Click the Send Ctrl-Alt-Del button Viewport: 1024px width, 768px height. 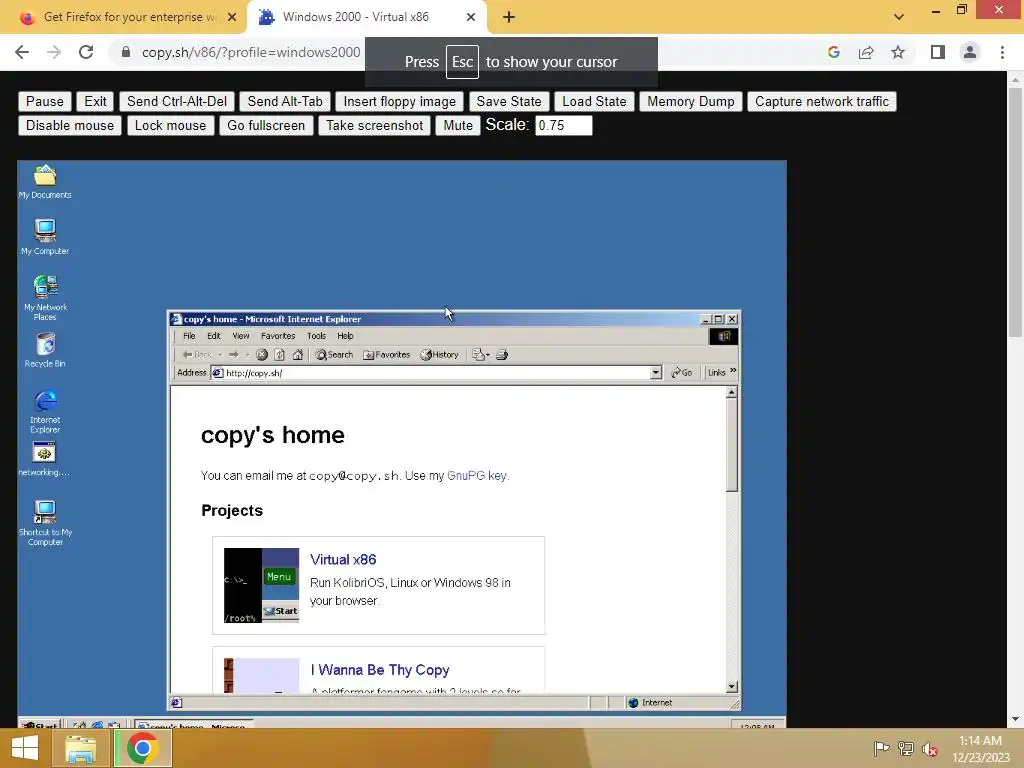pos(177,101)
